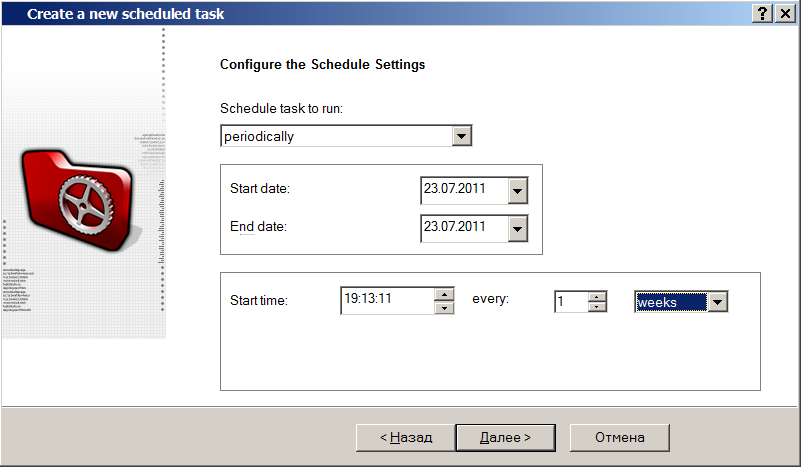Screen dimensions: 801x467
Task: Expand the Start date calendar dropdown
Action: pyautogui.click(x=517, y=190)
